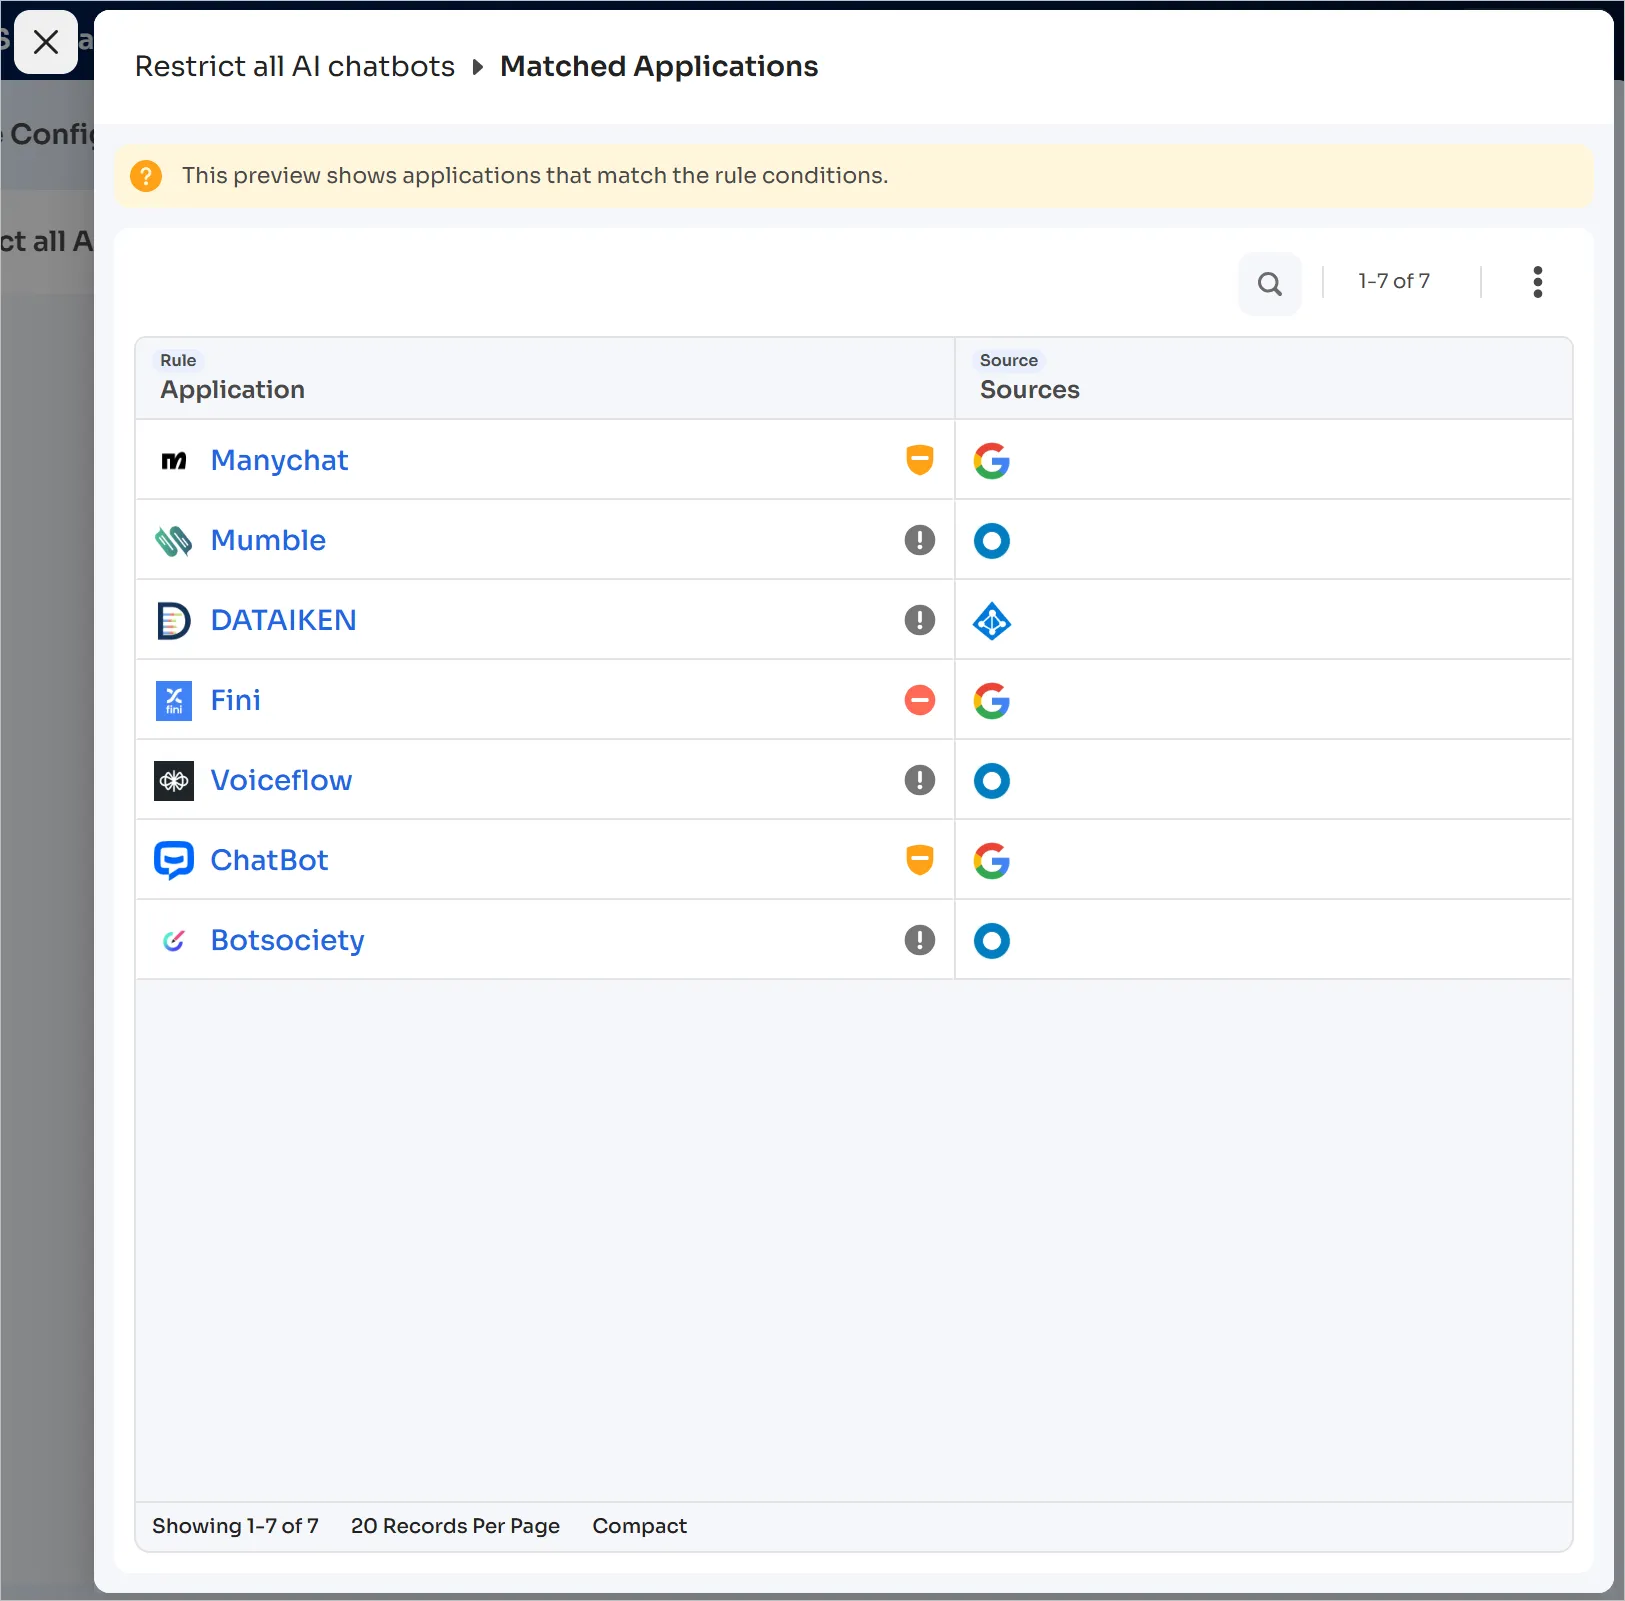
Task: Click the Okta source icon for Voiceflow
Action: coord(992,781)
